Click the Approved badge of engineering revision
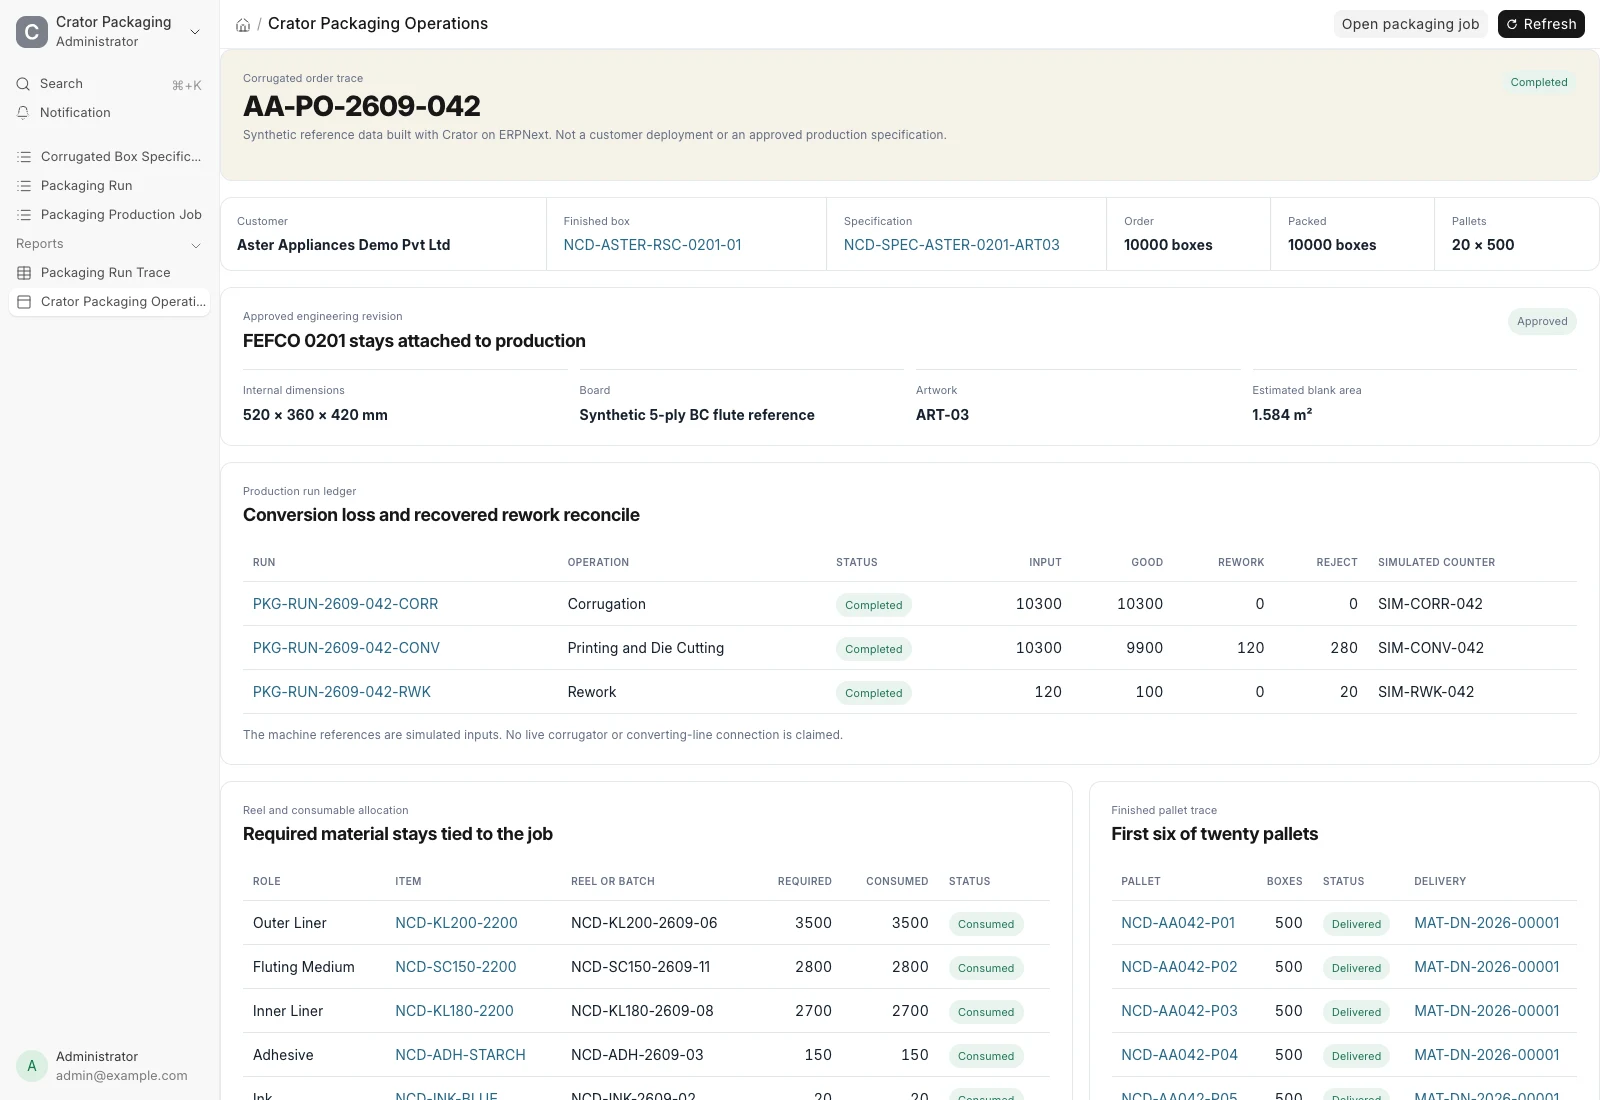Viewport: 1600px width, 1100px height. pyautogui.click(x=1542, y=322)
